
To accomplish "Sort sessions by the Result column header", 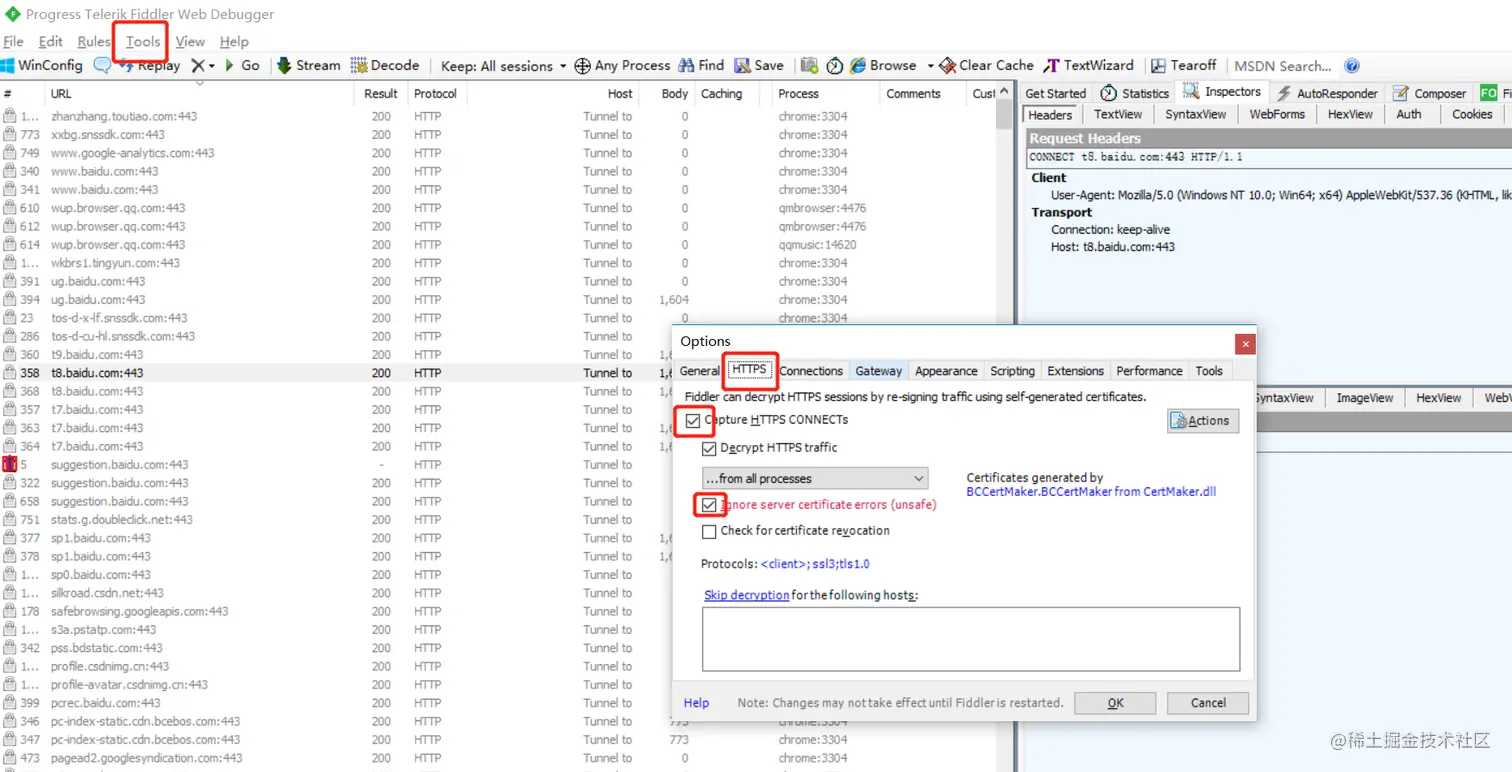I will coord(381,94).
